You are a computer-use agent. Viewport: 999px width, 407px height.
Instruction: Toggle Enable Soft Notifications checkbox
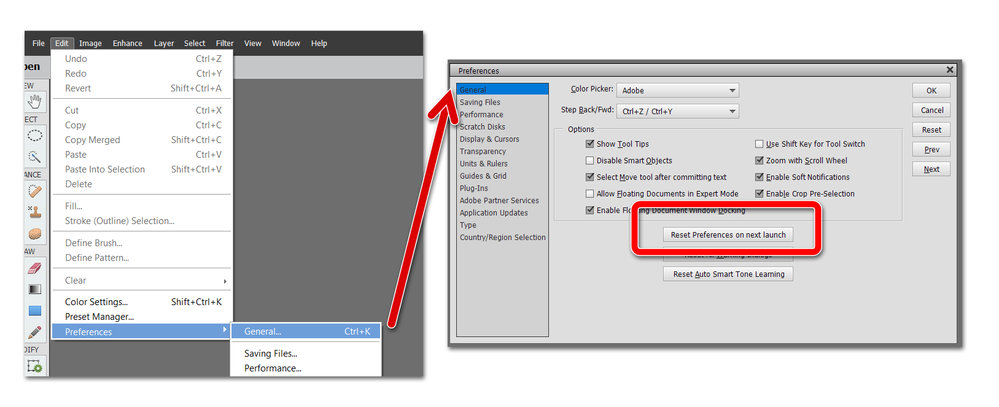pos(759,178)
